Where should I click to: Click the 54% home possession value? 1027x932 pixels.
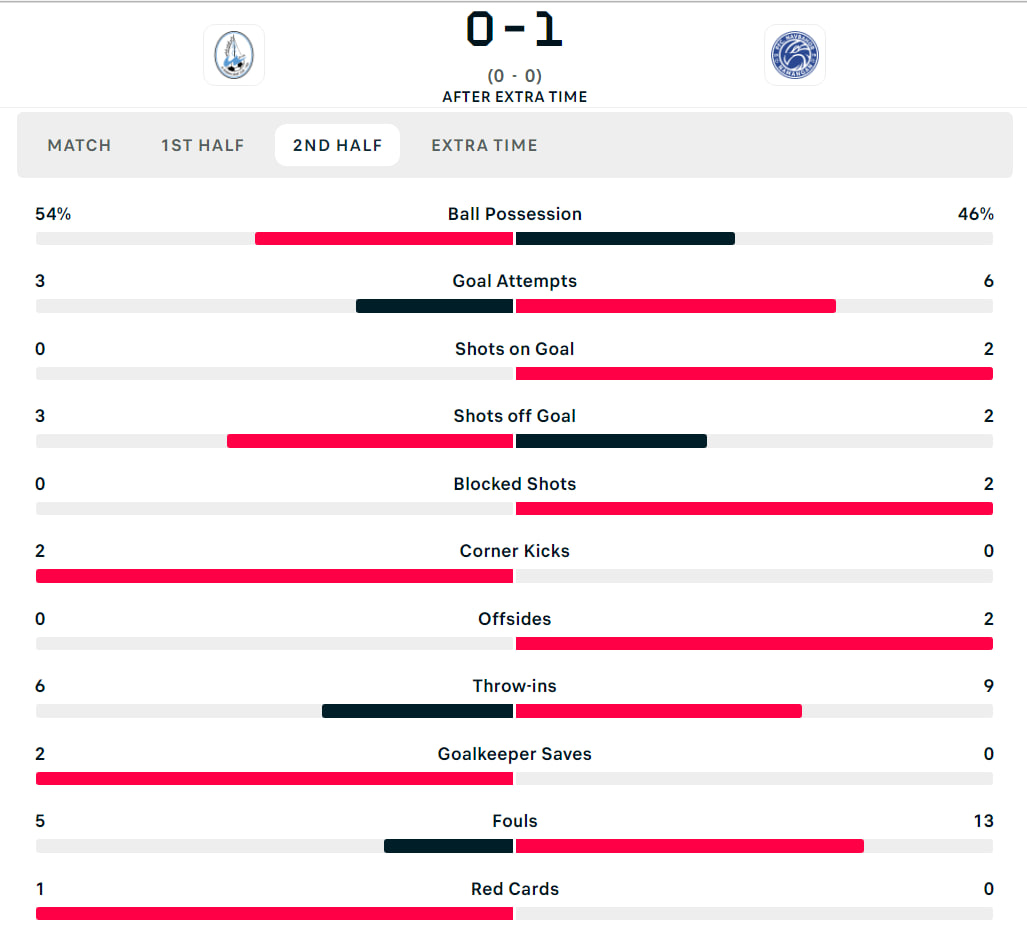tap(53, 214)
